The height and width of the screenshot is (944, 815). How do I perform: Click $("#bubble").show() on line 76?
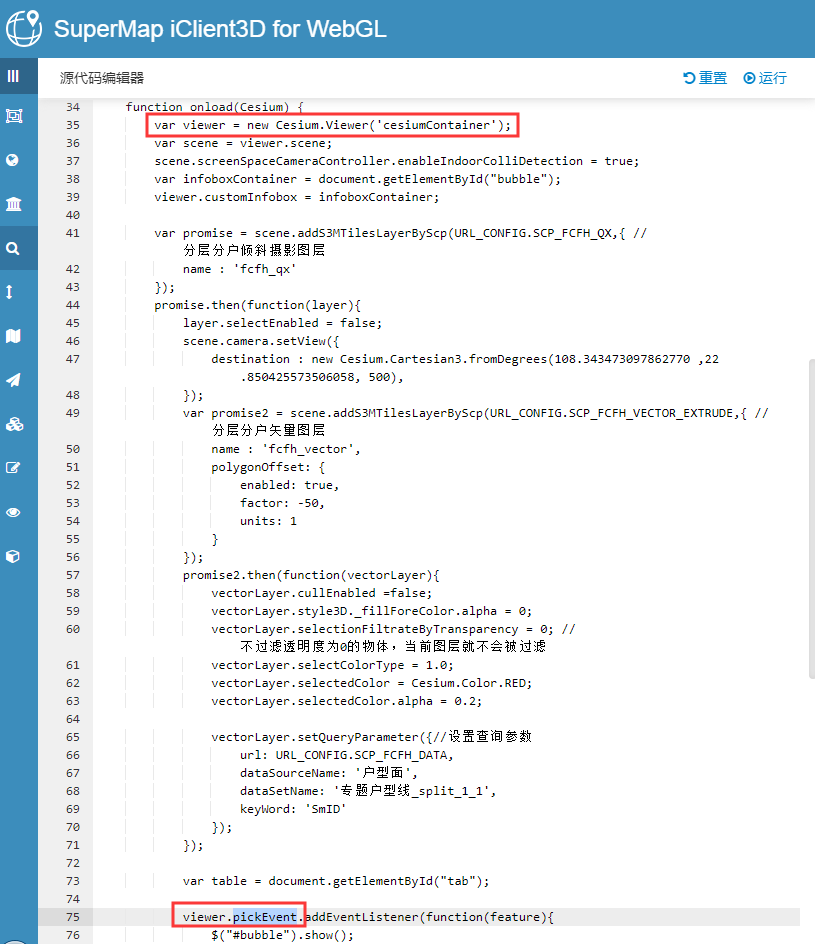282,935
